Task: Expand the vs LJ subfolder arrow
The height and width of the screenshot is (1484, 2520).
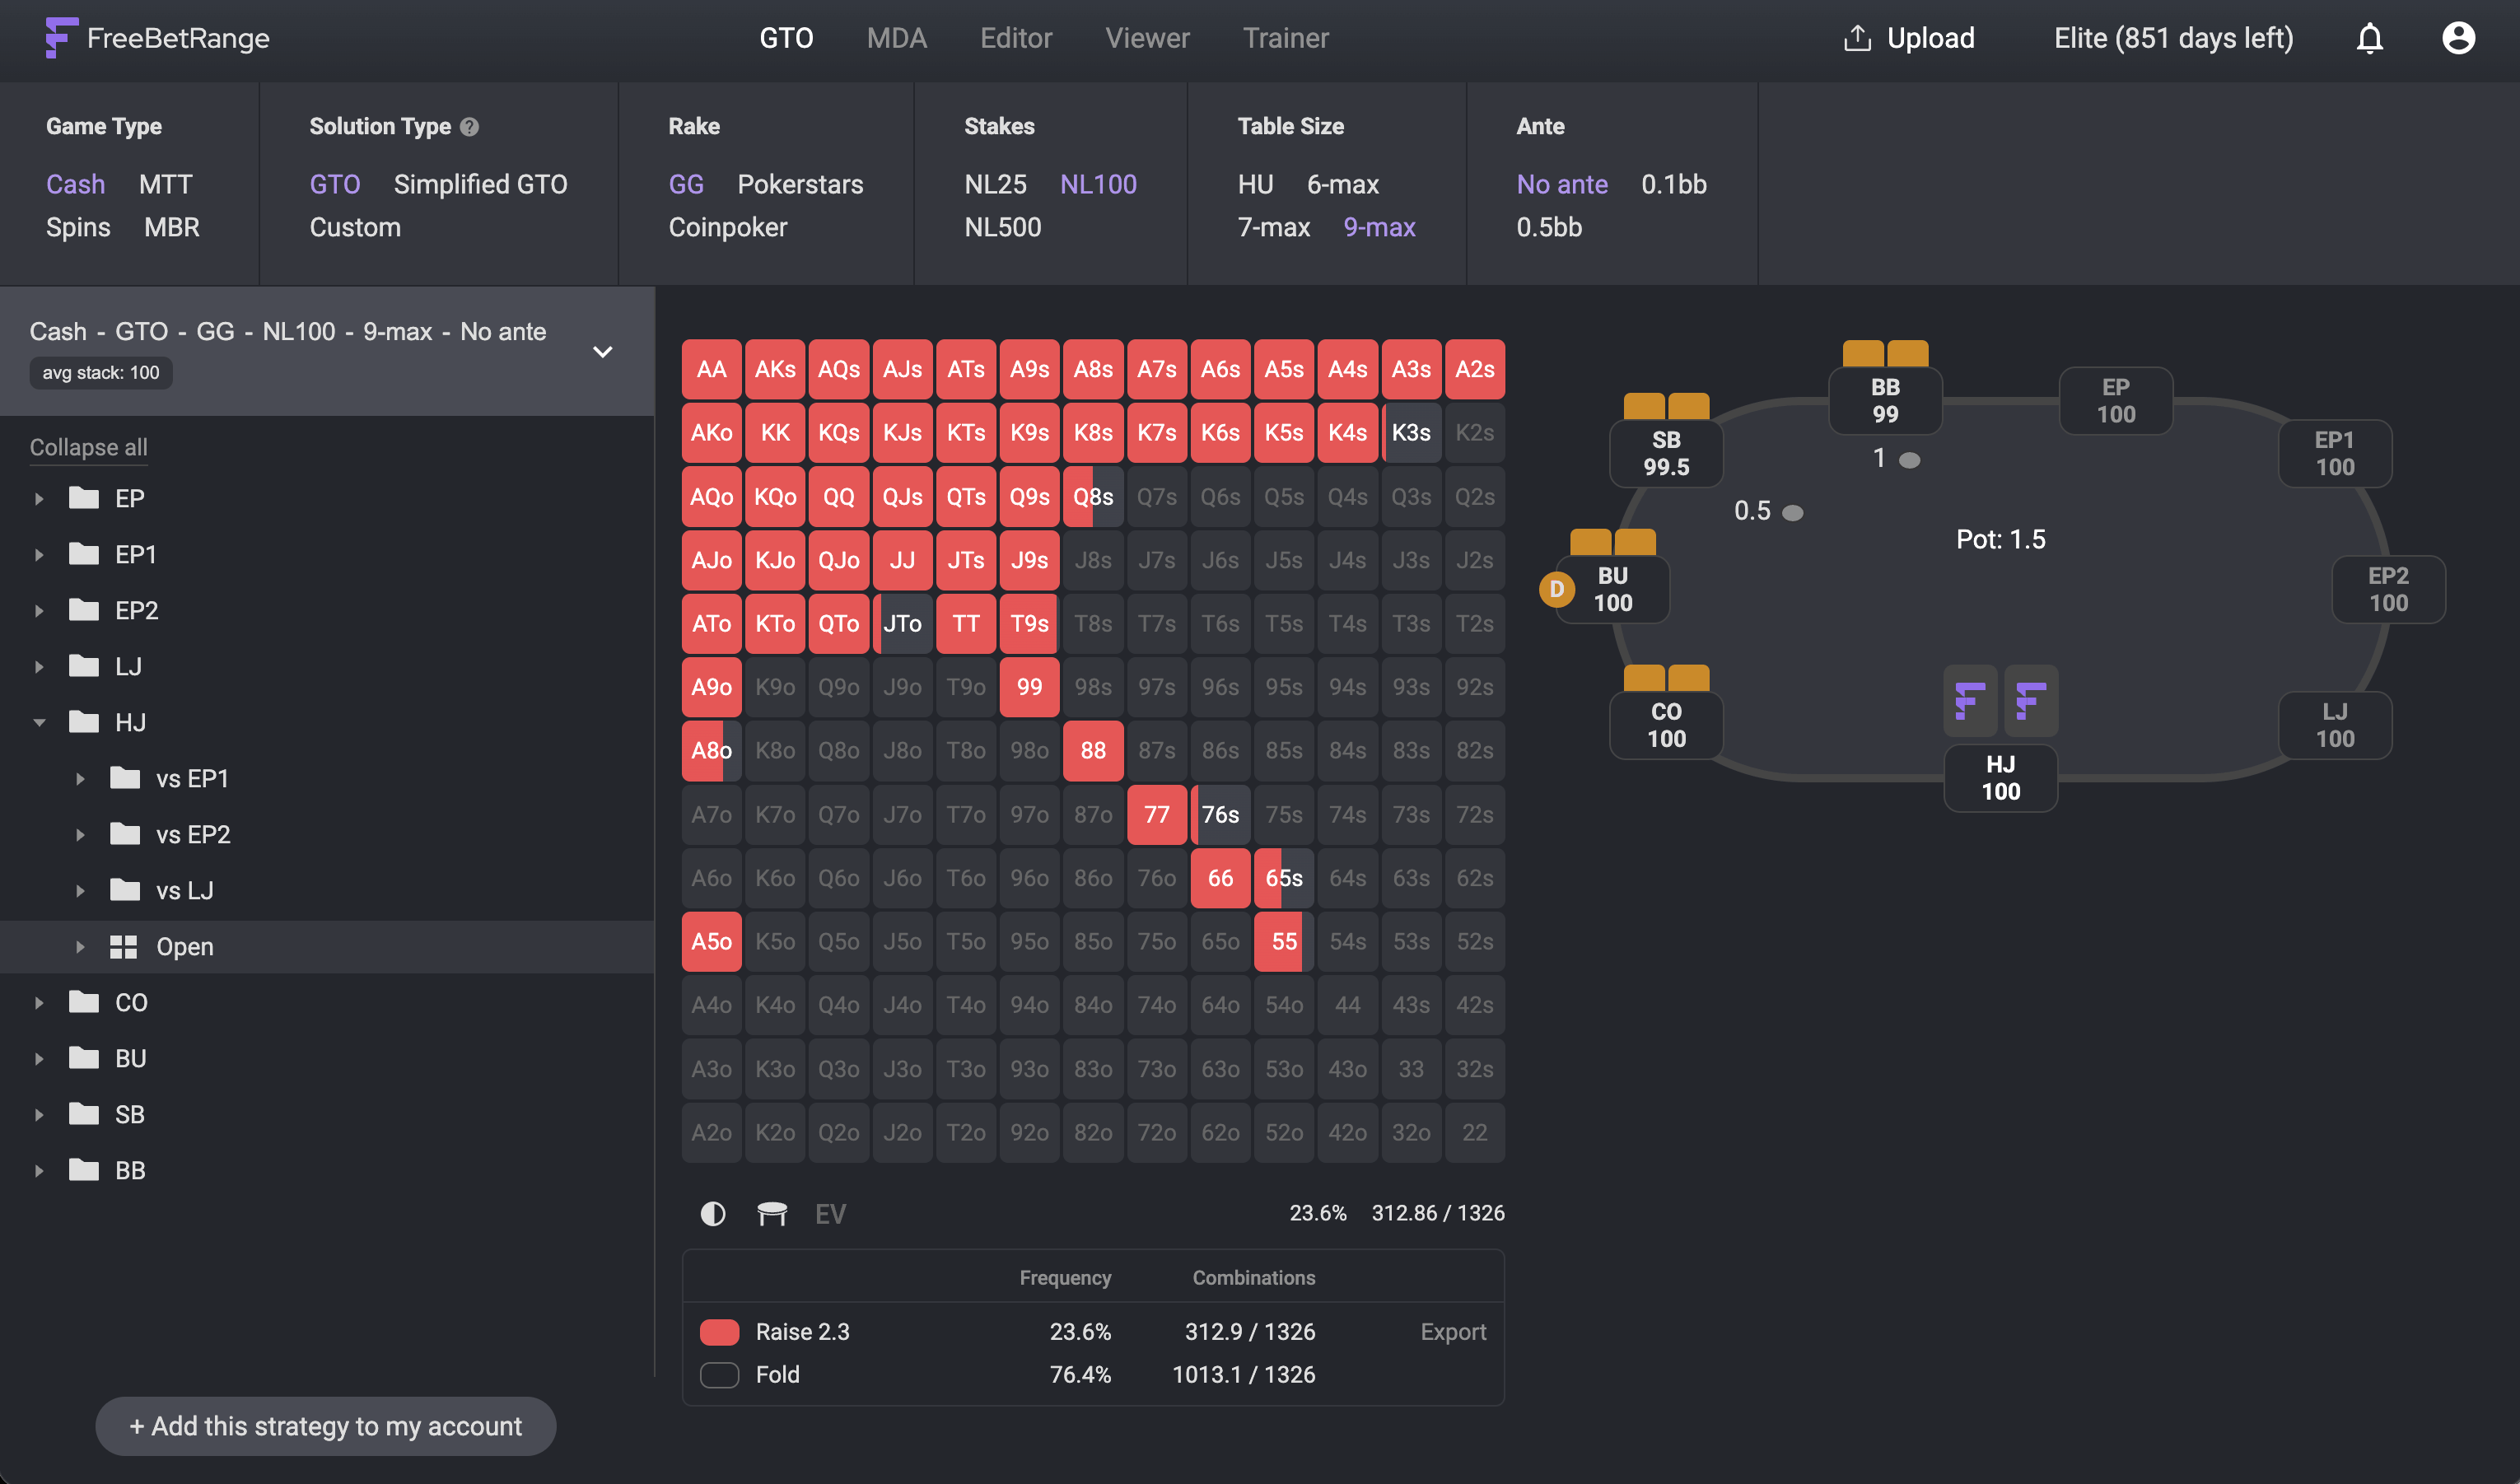Action: (x=80, y=890)
